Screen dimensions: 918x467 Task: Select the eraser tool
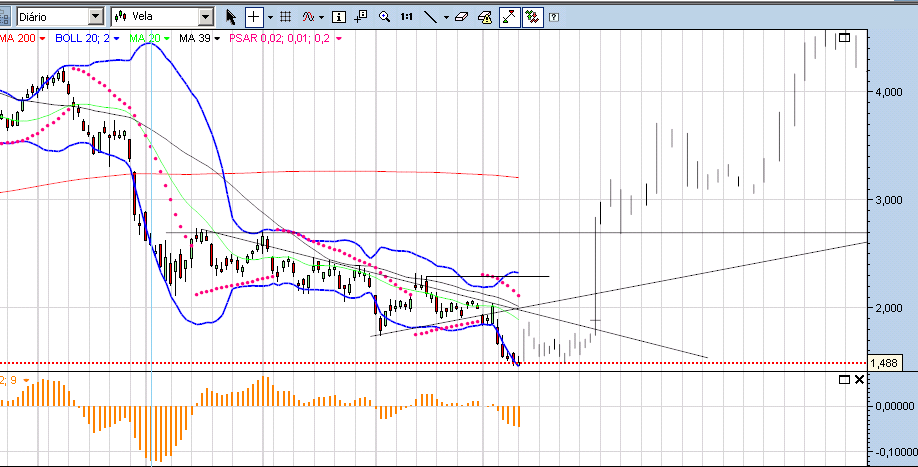click(x=462, y=17)
